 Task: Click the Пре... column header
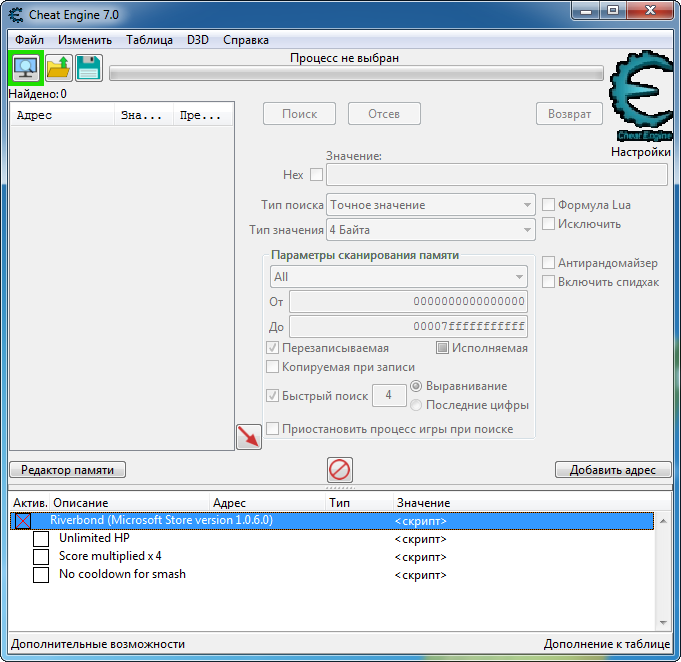[x=203, y=115]
